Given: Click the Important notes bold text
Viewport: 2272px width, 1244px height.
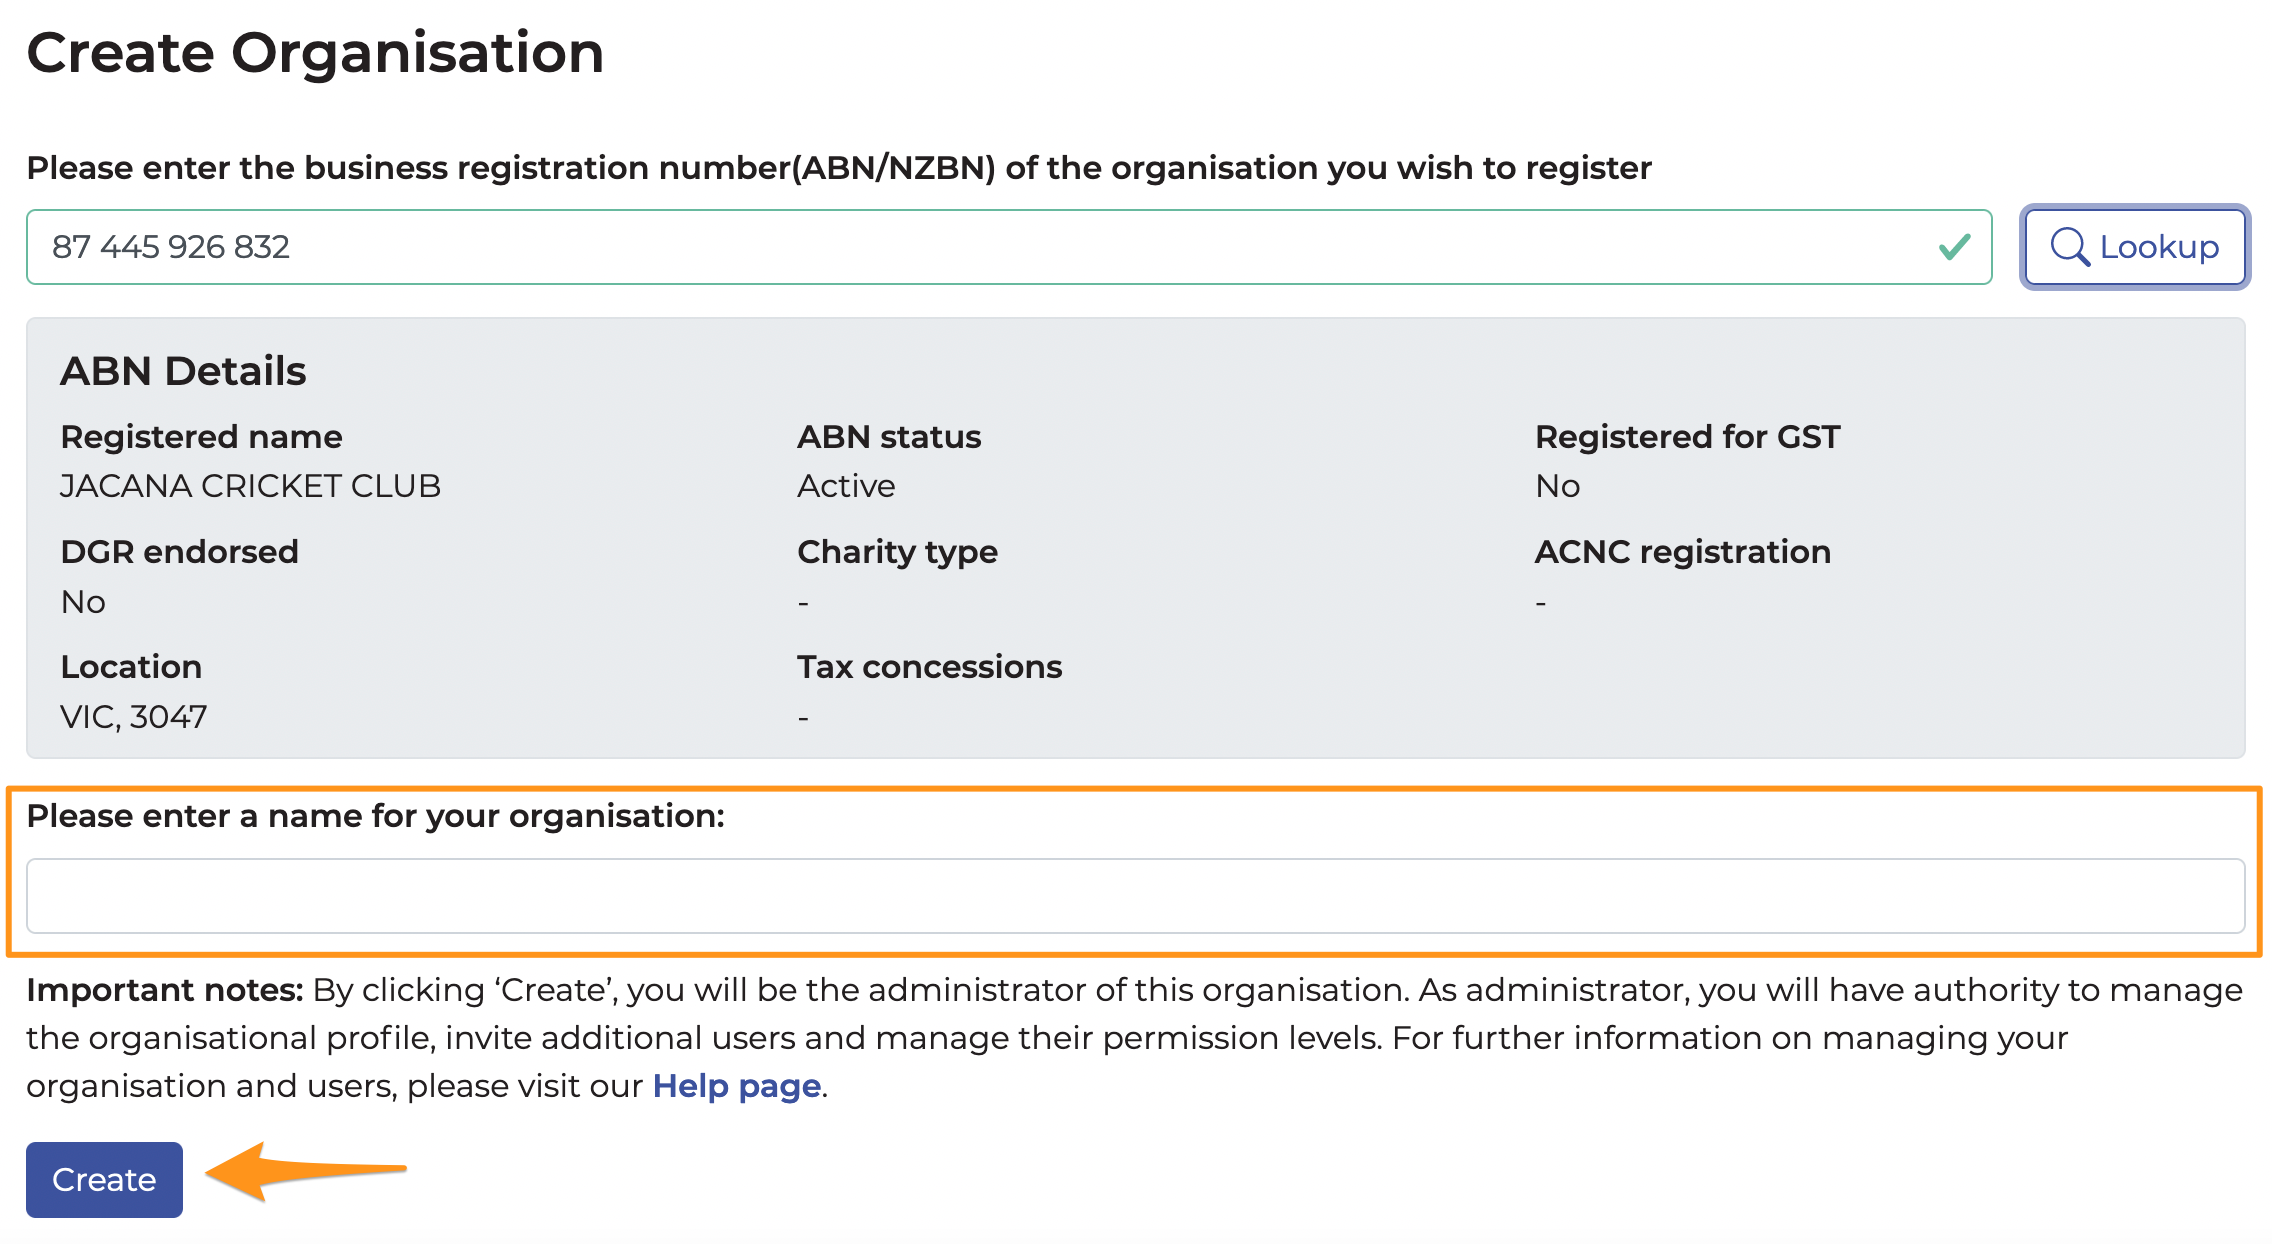Looking at the screenshot, I should pyautogui.click(x=165, y=990).
